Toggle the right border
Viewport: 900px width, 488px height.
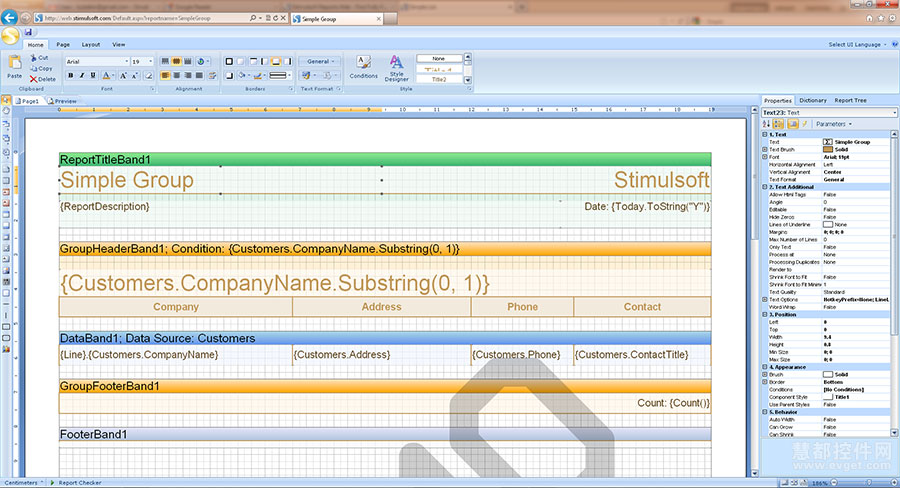pos(287,61)
